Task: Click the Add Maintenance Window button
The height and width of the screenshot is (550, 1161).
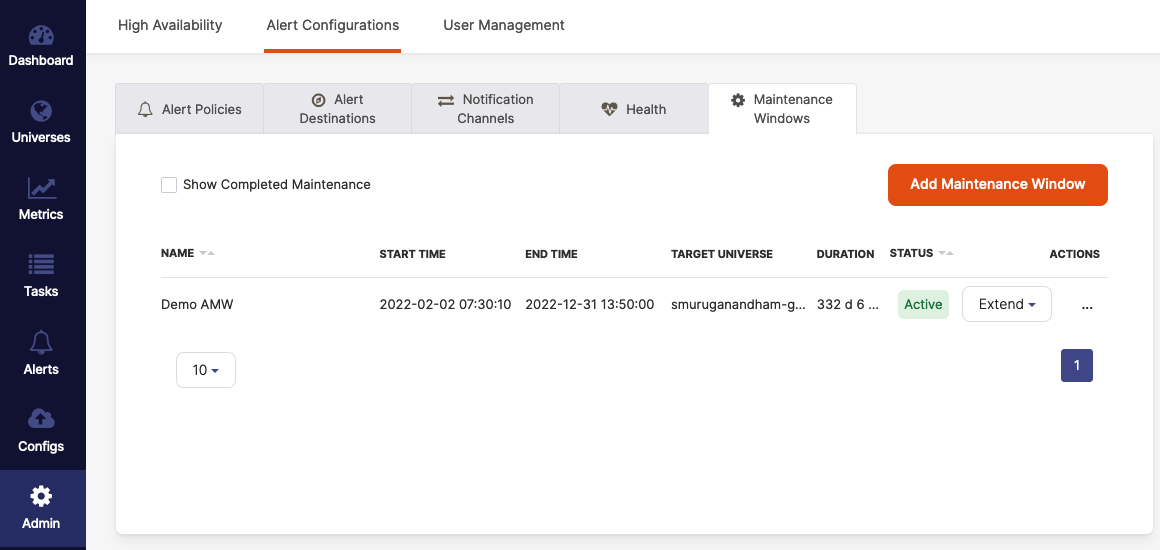Action: pos(997,185)
